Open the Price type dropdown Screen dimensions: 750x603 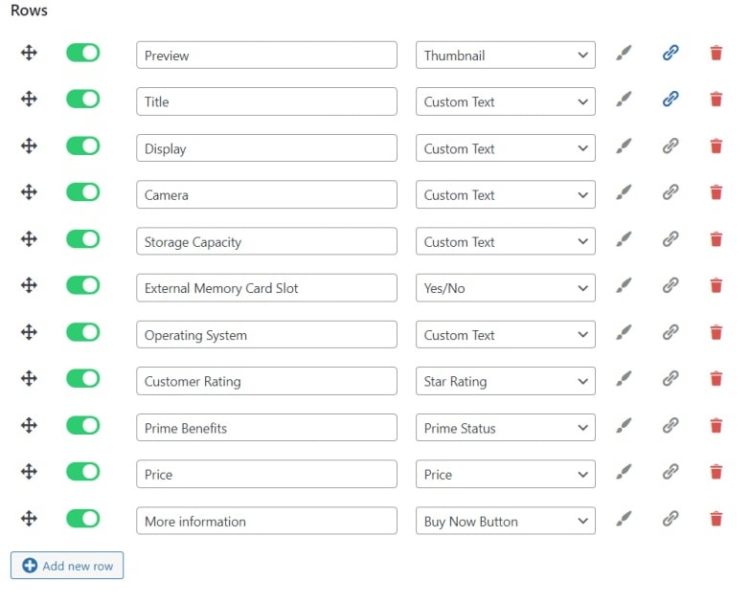pyautogui.click(x=506, y=474)
